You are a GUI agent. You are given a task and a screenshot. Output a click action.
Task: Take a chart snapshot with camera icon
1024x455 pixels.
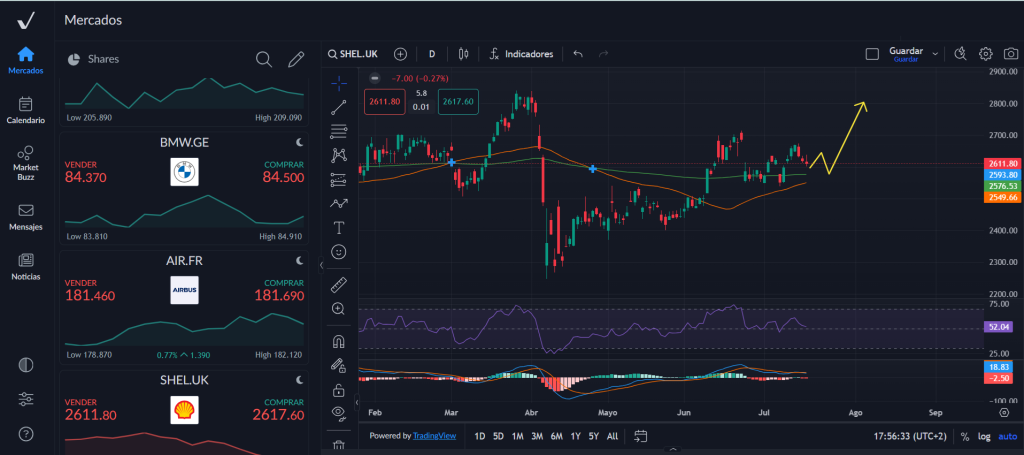(1010, 54)
